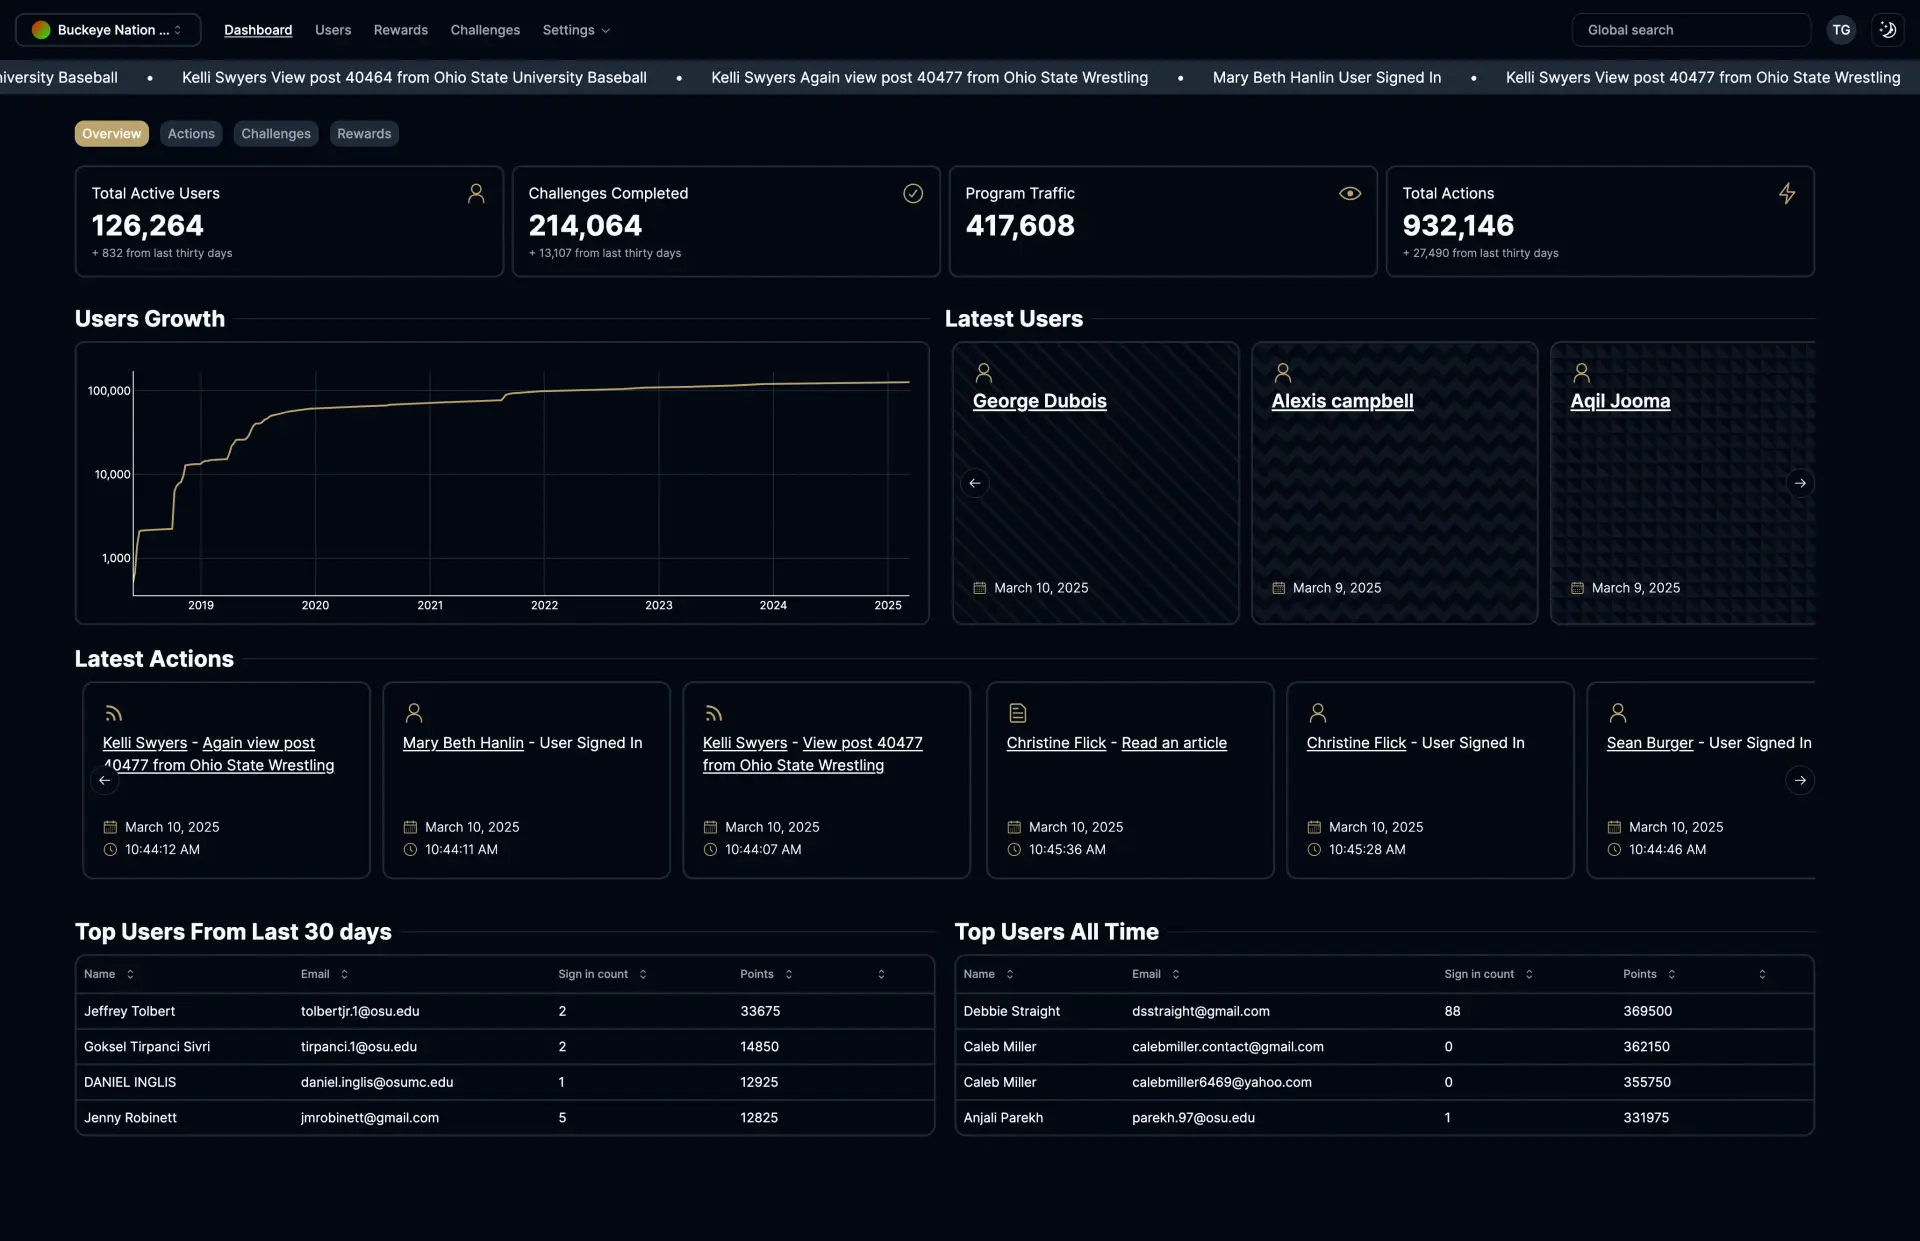Open the TG user avatar menu
Screen dimensions: 1920x1241
tap(1841, 30)
